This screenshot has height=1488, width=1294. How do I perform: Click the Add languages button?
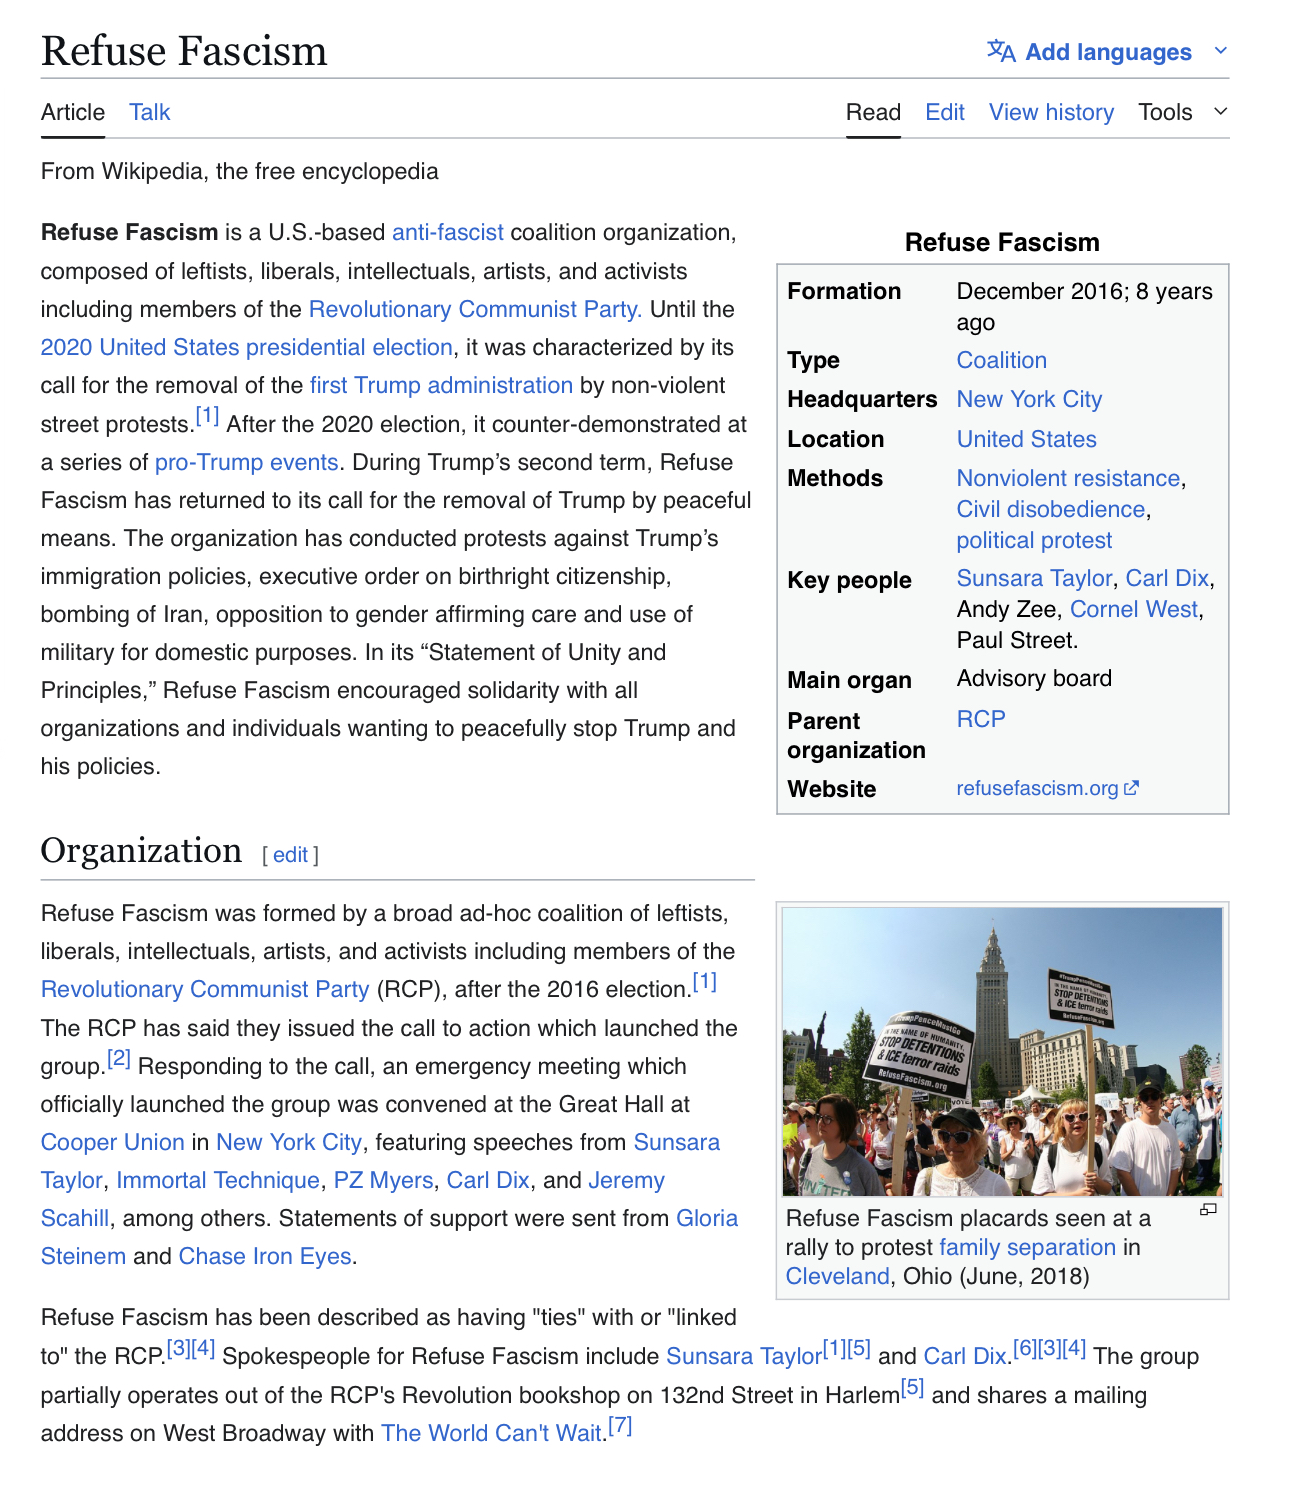point(1108,51)
